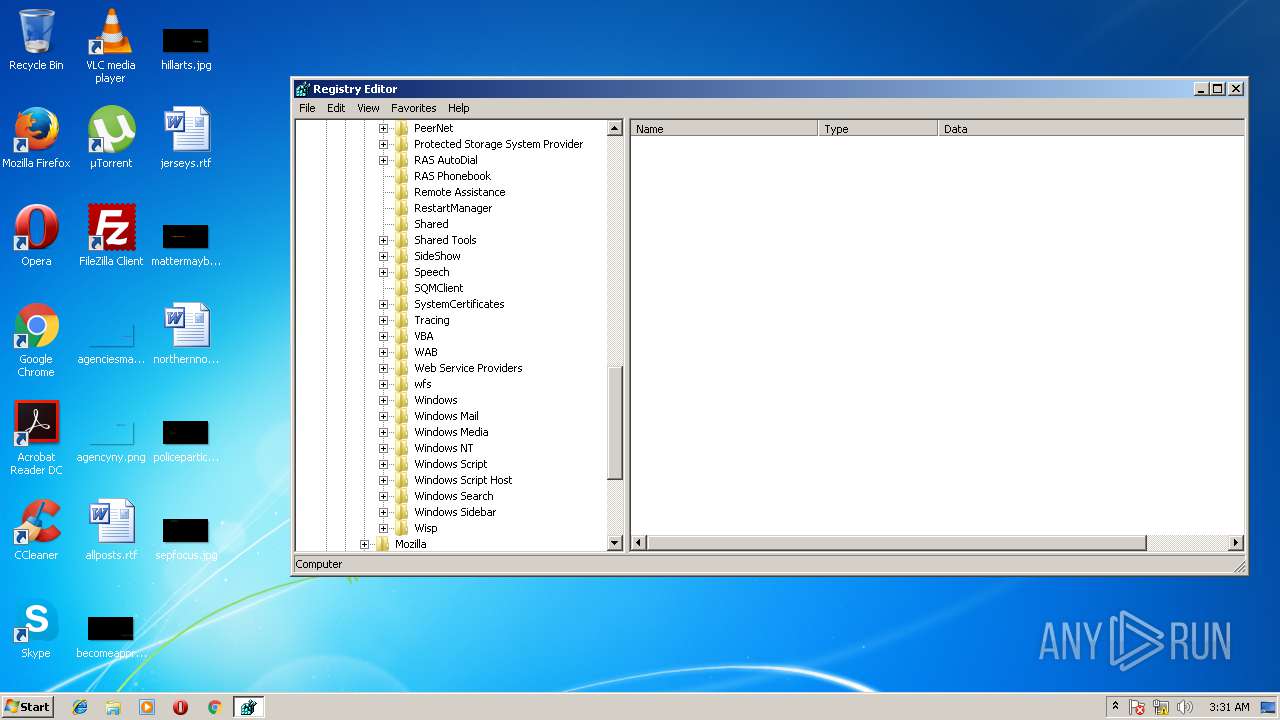Select the SideShow registry key
Screen dimensions: 1280x720
pos(437,256)
